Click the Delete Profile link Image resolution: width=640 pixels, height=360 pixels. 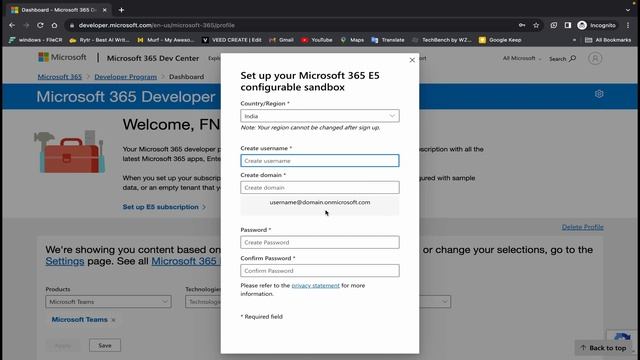[582, 227]
